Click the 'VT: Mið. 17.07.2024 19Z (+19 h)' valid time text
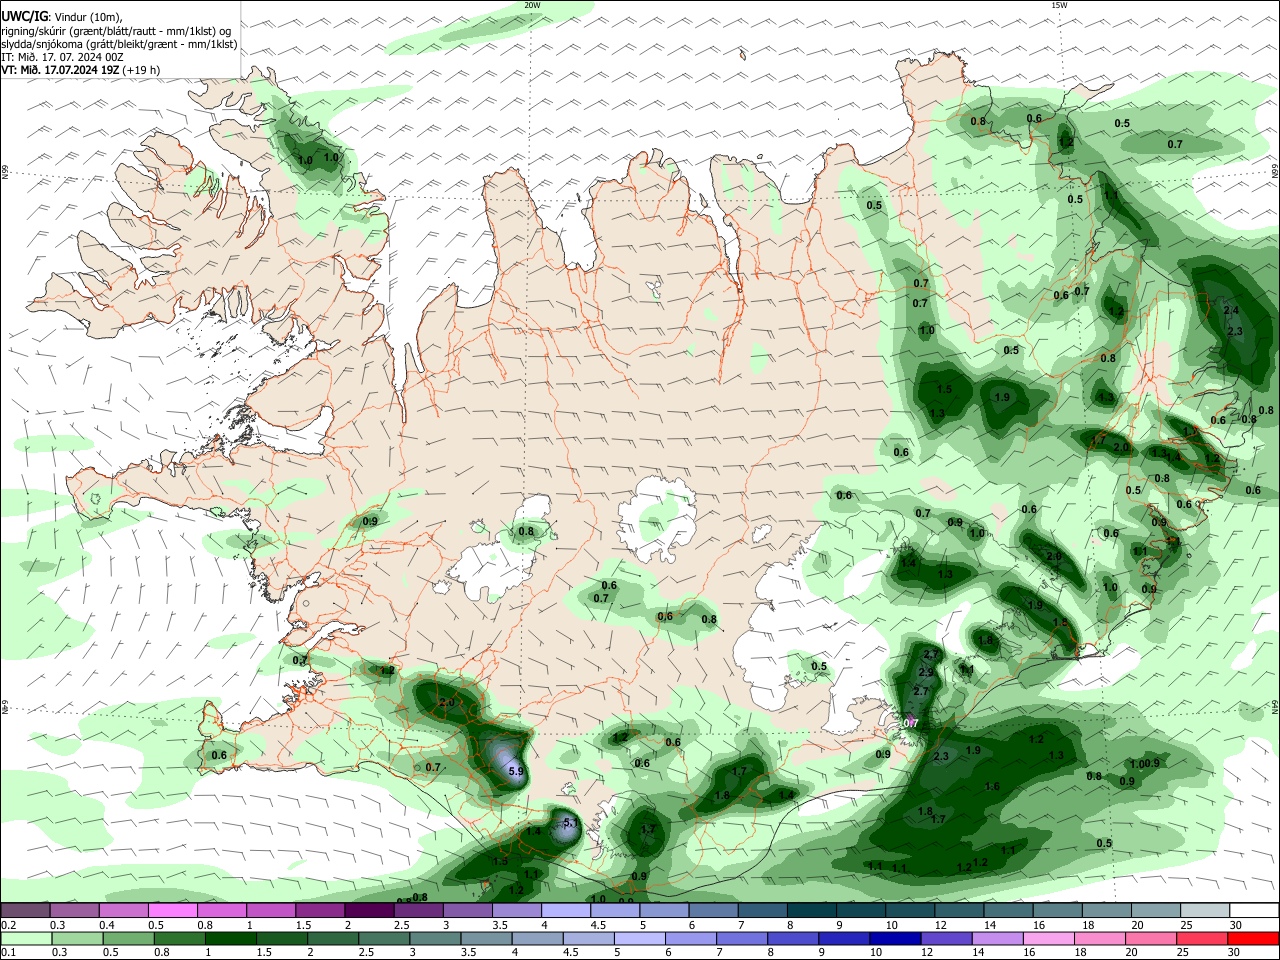This screenshot has width=1280, height=960. (x=80, y=70)
